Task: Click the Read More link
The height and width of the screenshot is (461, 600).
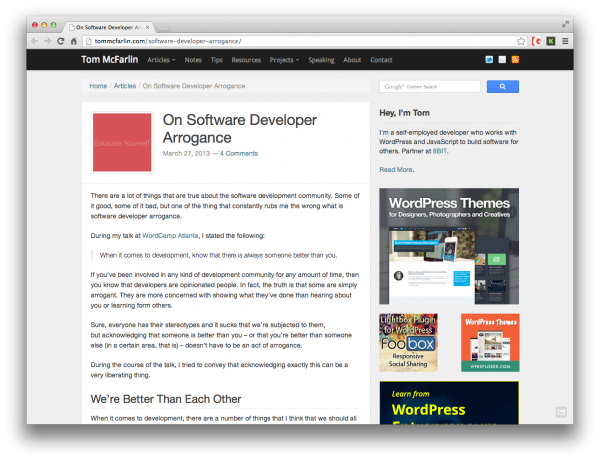Action: (x=396, y=169)
